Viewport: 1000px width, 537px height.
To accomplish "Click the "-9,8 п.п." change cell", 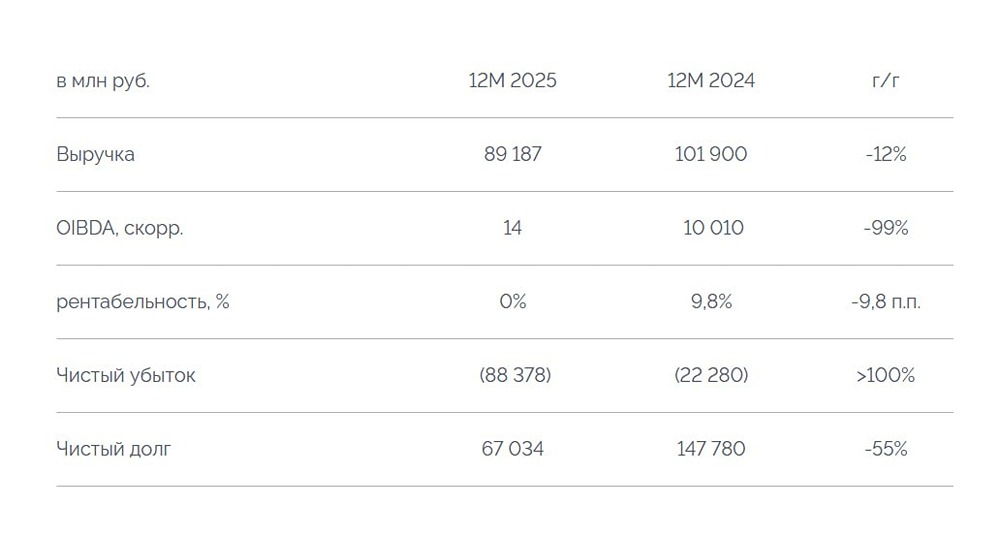I will pos(885,302).
